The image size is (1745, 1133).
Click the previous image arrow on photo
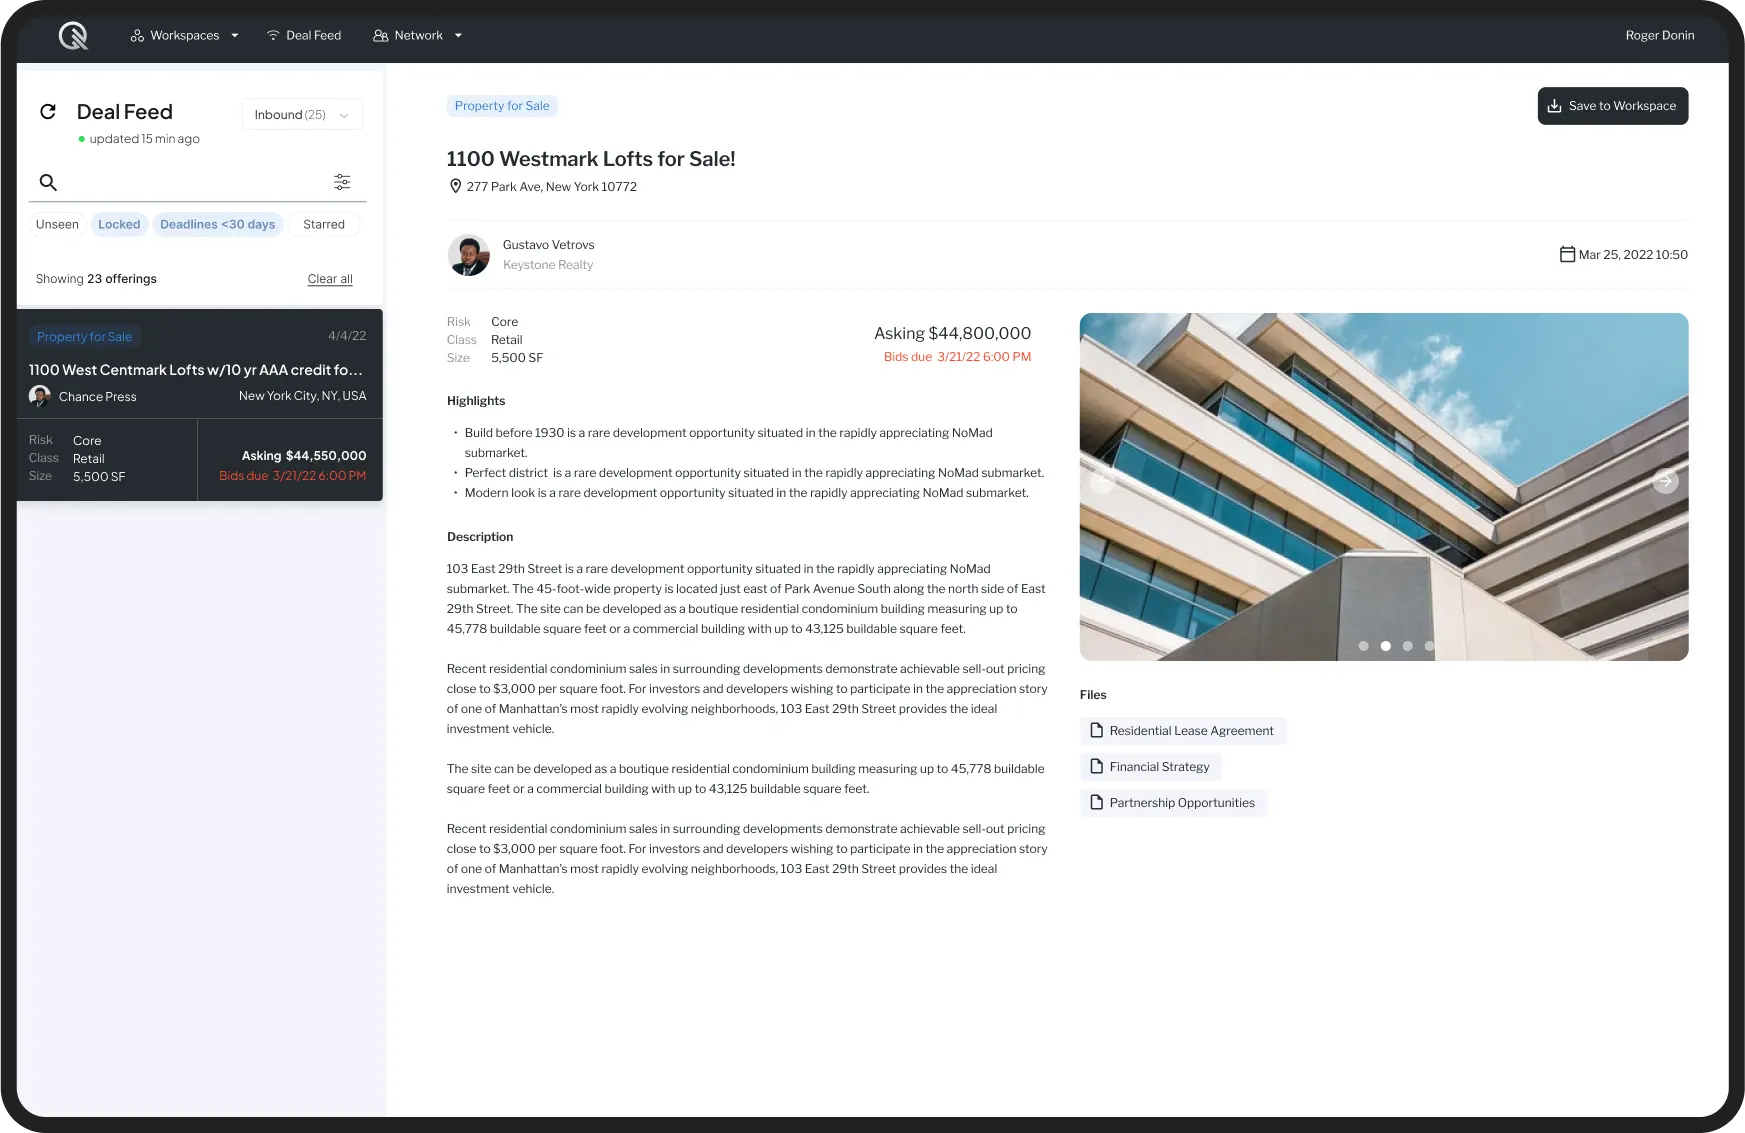click(1102, 481)
